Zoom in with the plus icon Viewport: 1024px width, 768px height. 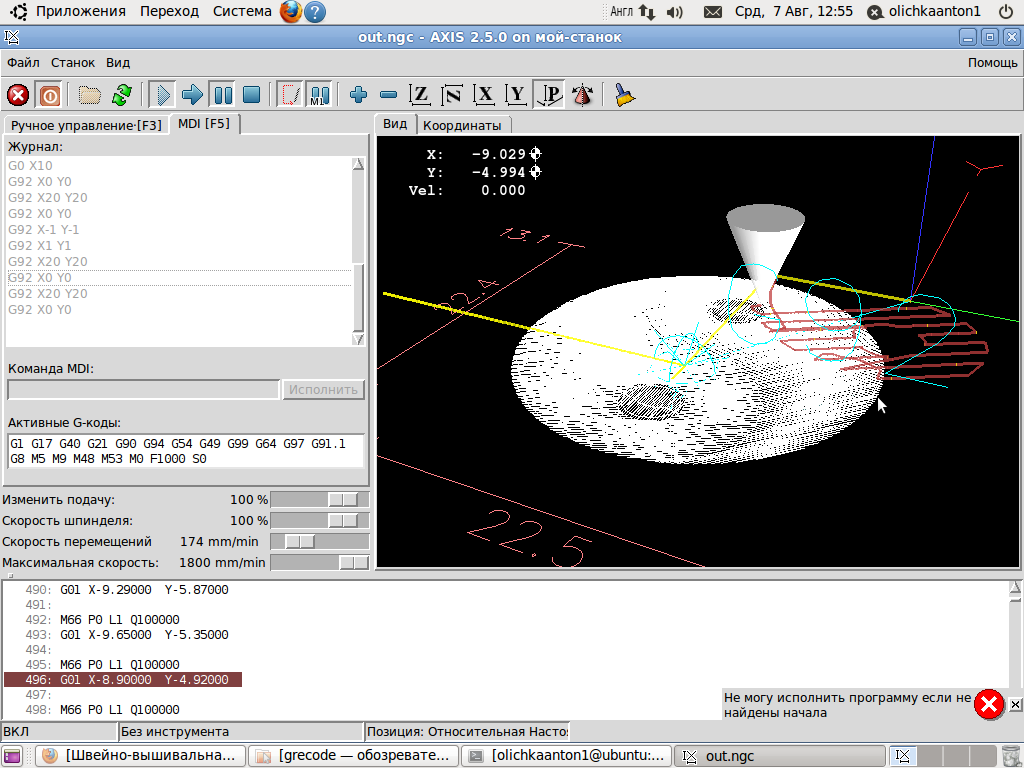pyautogui.click(x=359, y=95)
